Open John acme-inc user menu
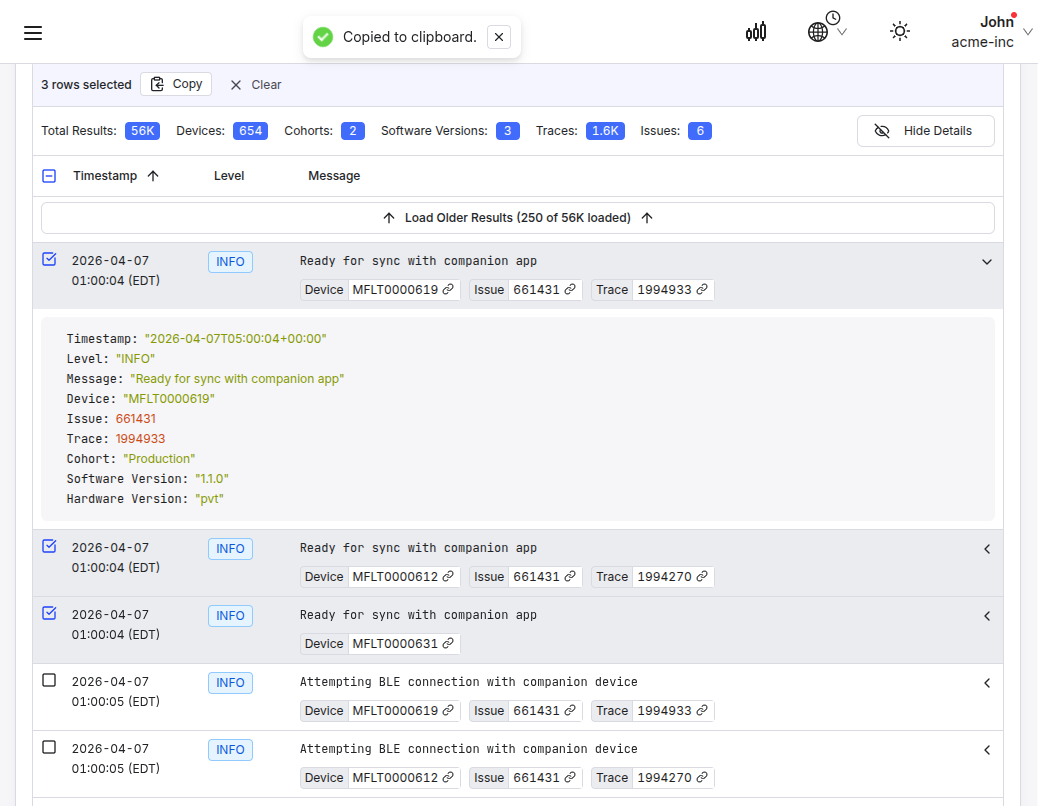The width and height of the screenshot is (1038, 806). click(x=990, y=32)
